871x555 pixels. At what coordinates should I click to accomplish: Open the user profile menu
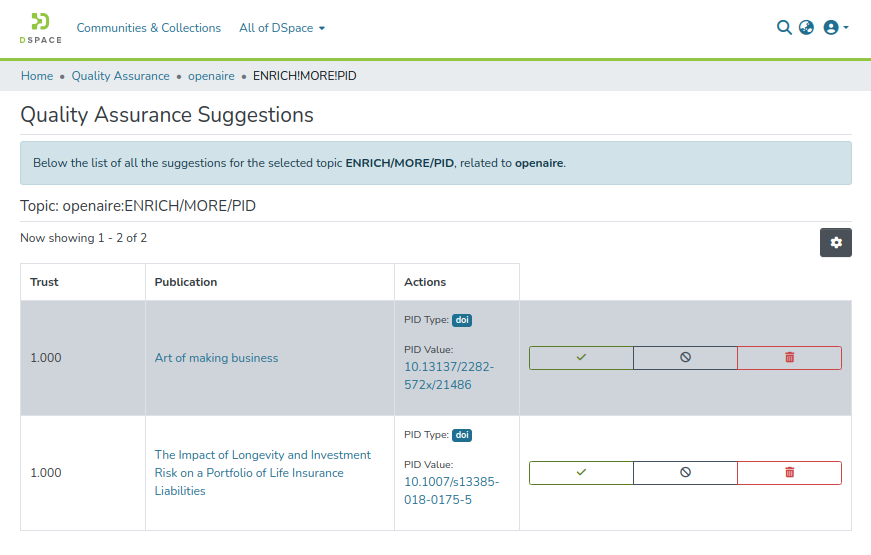coord(835,28)
